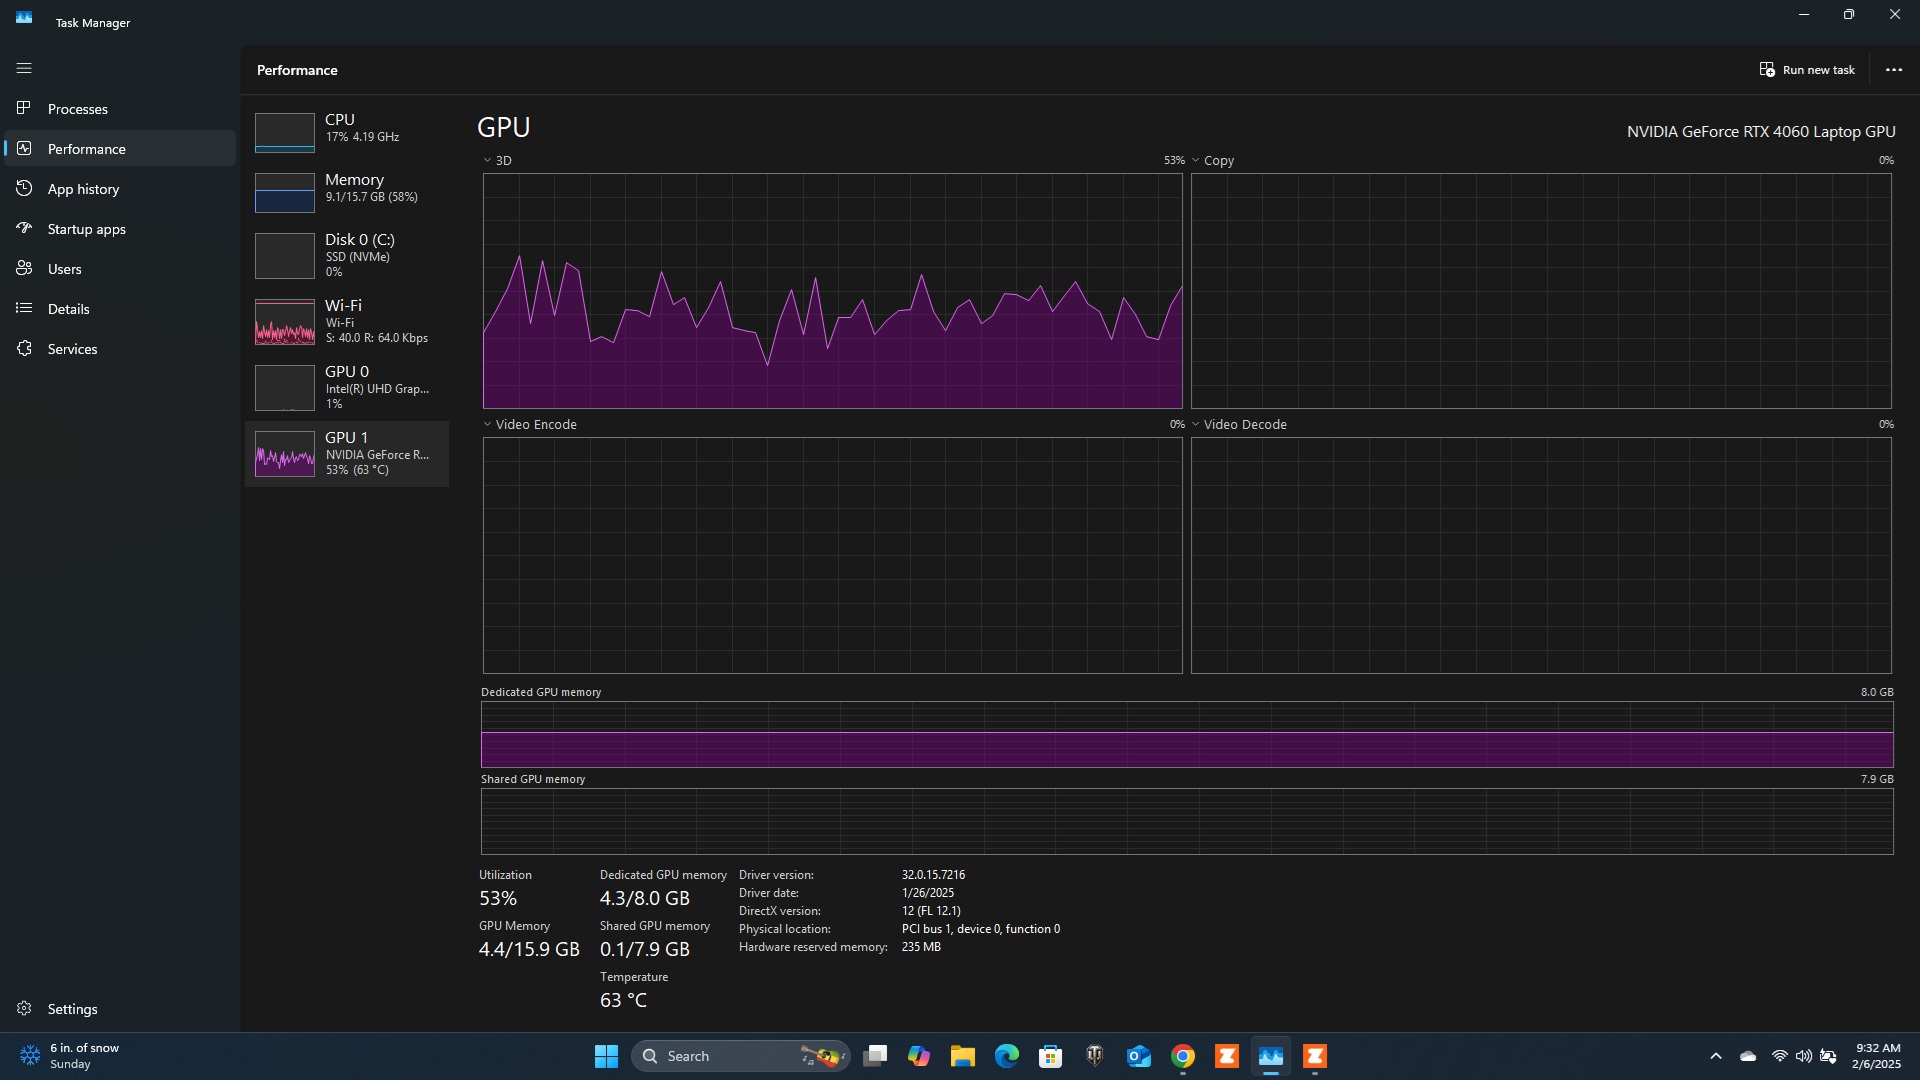Open Chrome from the taskbar
This screenshot has width=1920, height=1080.
tap(1183, 1056)
